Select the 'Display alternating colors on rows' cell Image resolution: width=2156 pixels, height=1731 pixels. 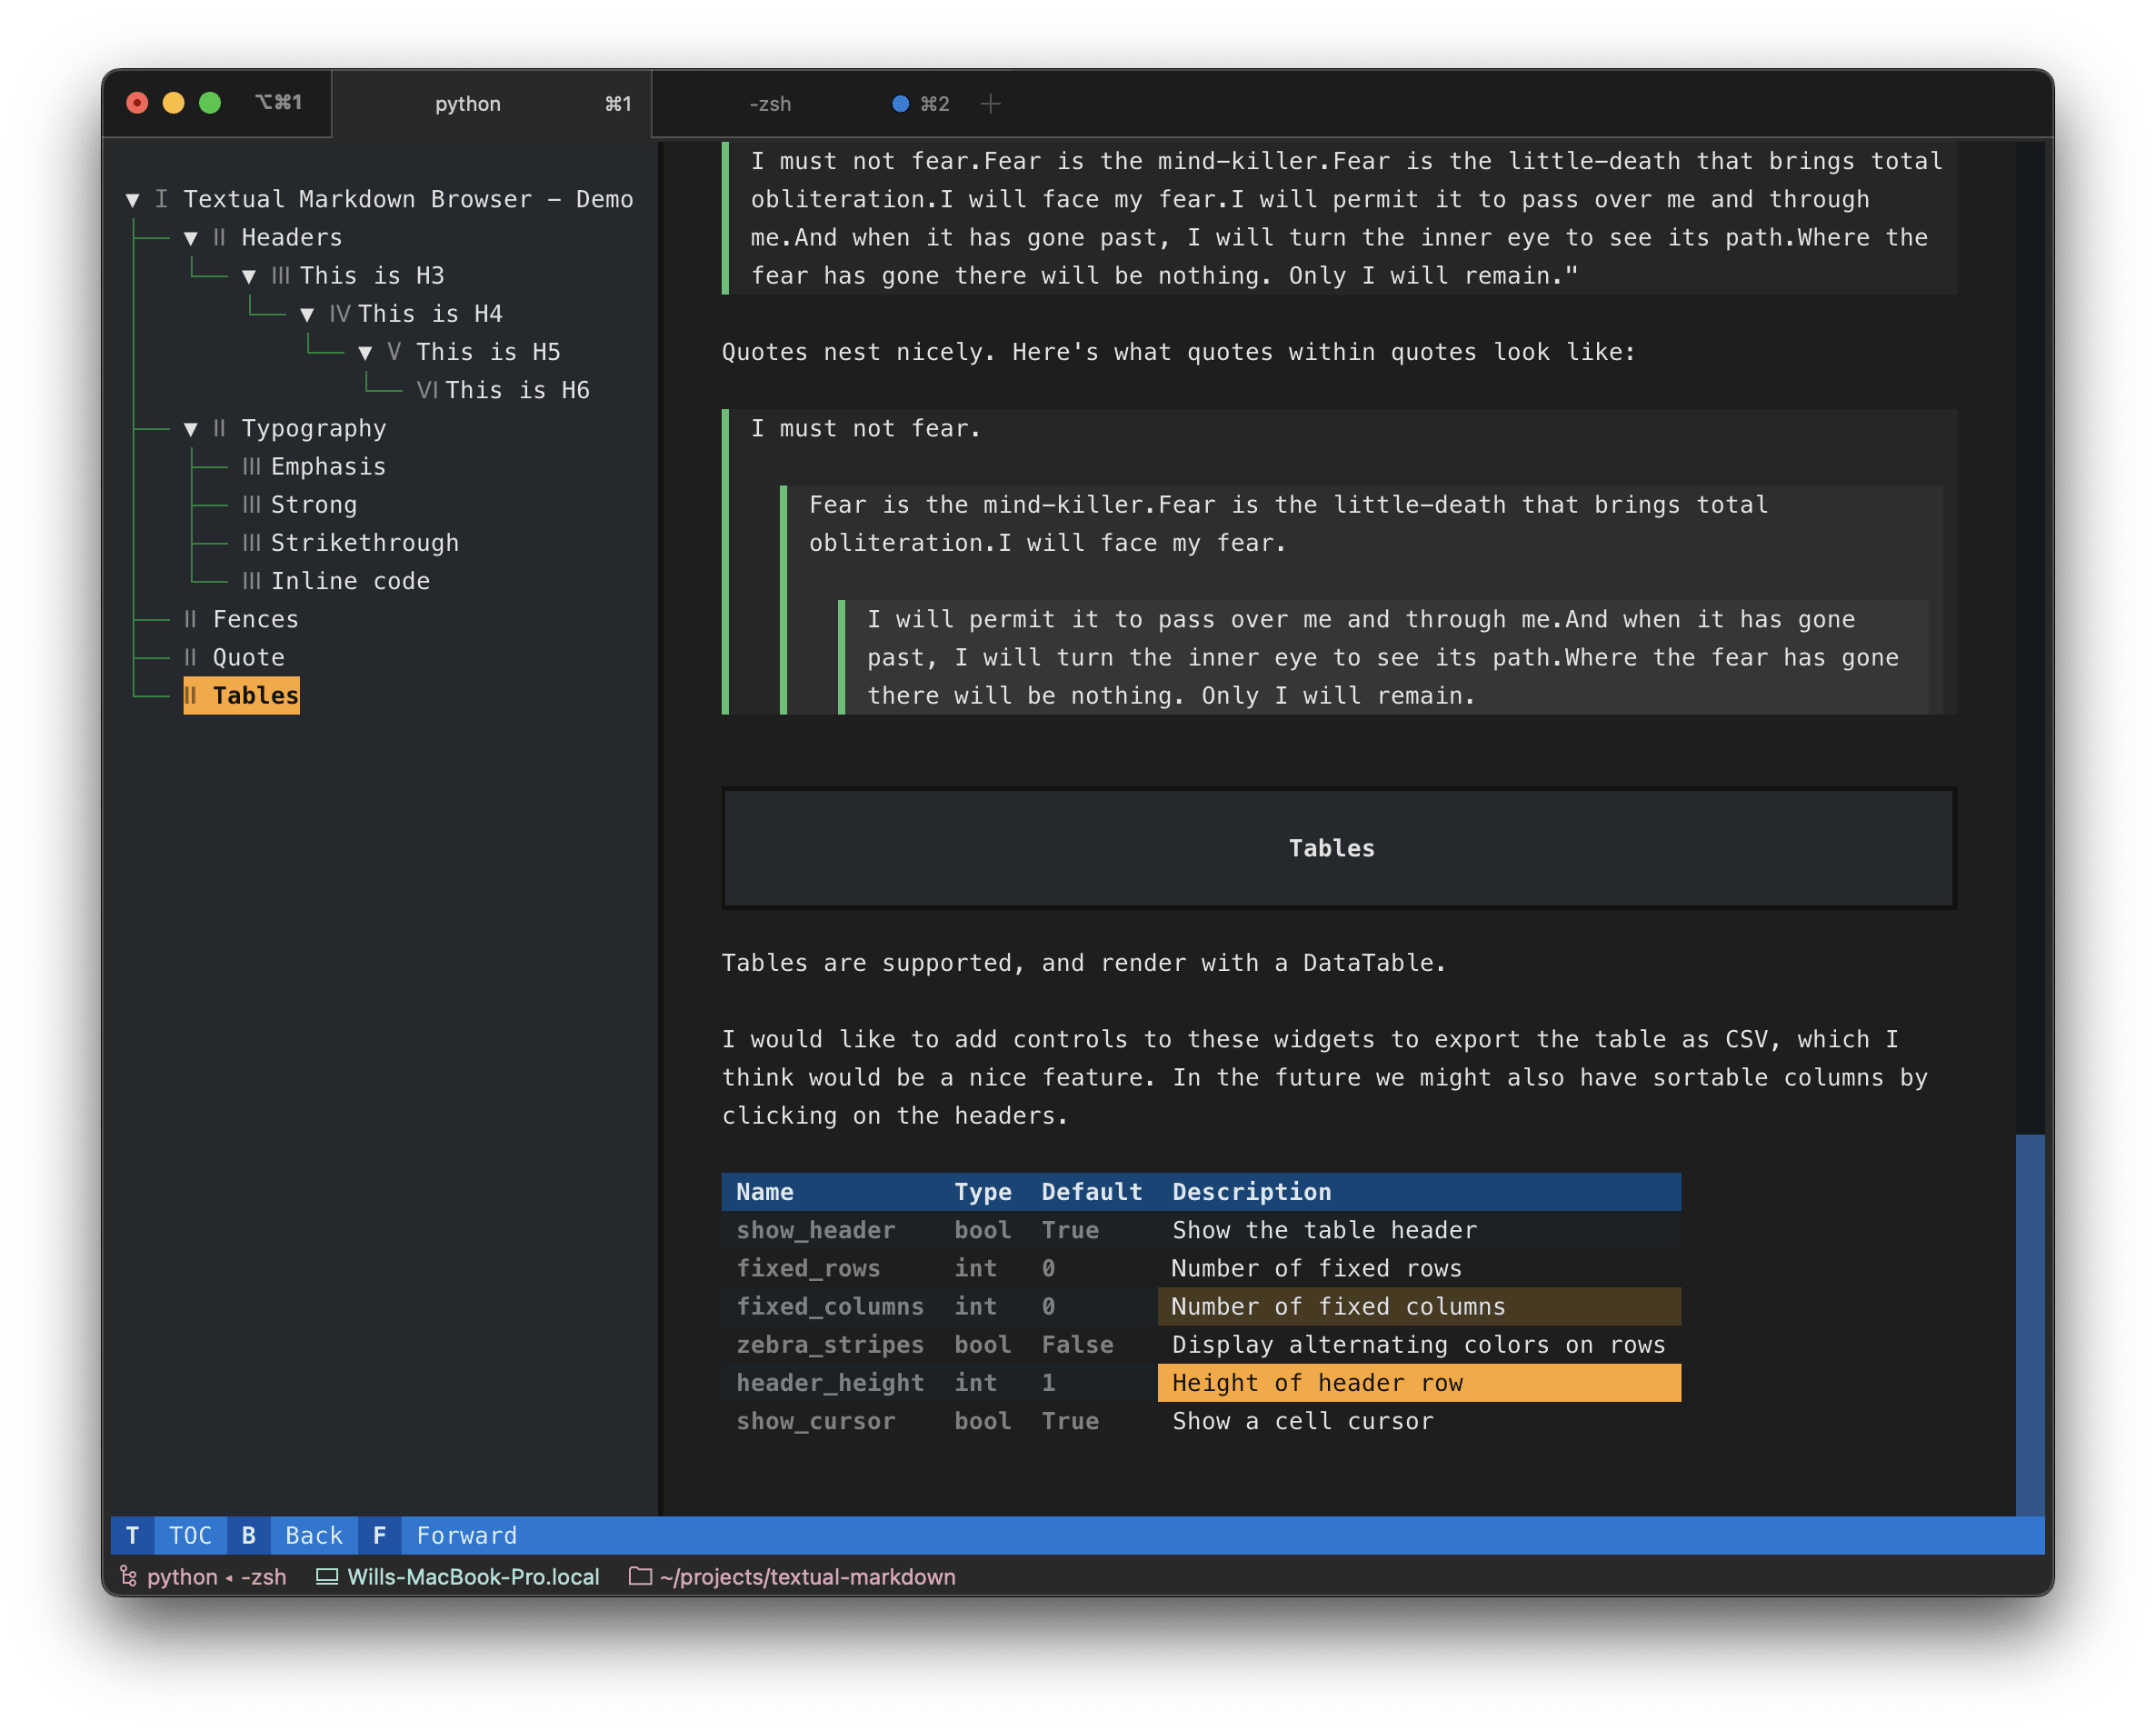point(1419,1344)
